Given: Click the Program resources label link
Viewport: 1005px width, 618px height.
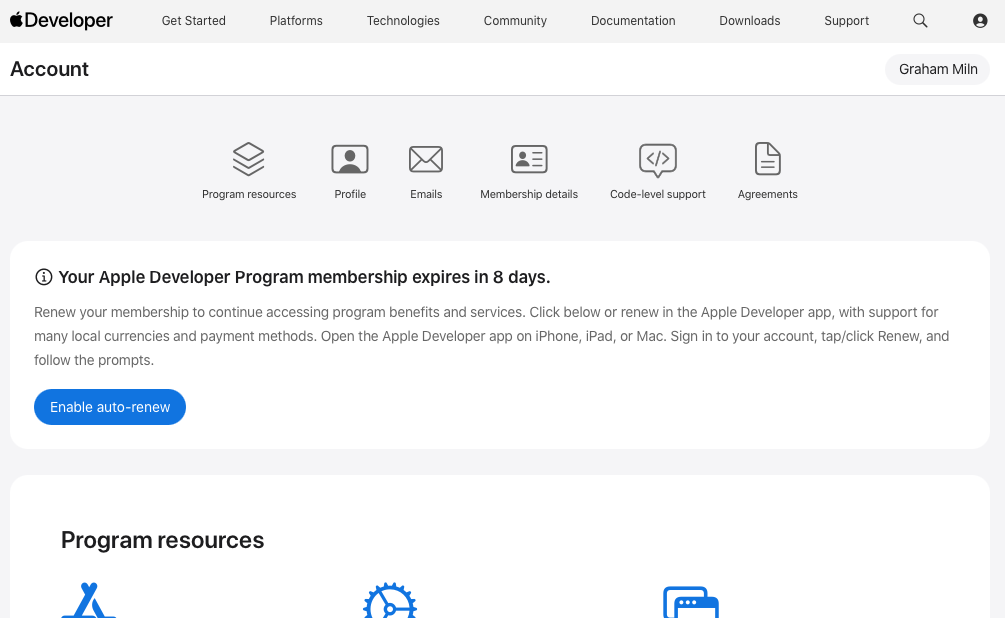Looking at the screenshot, I should 249,194.
